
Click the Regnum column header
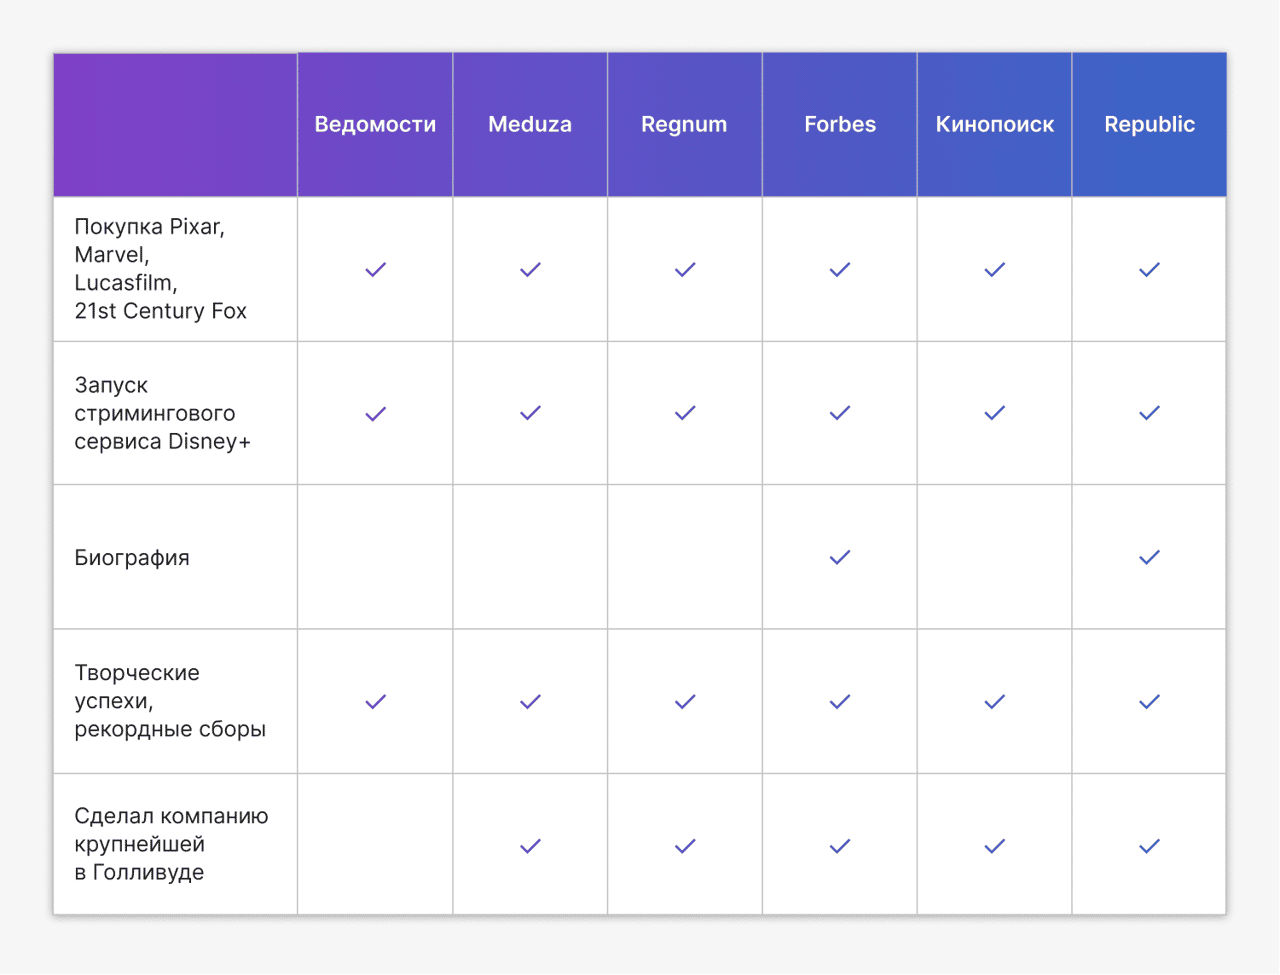coord(684,125)
